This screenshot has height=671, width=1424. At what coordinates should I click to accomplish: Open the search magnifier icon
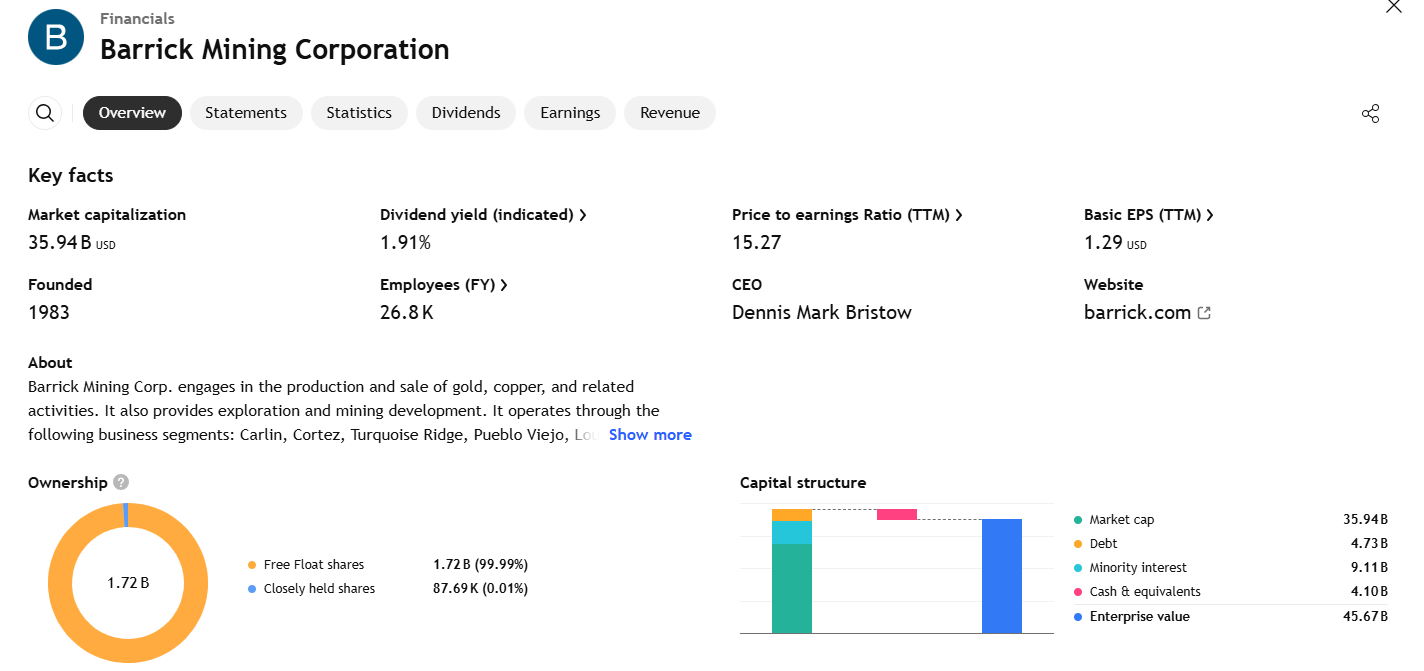point(45,113)
